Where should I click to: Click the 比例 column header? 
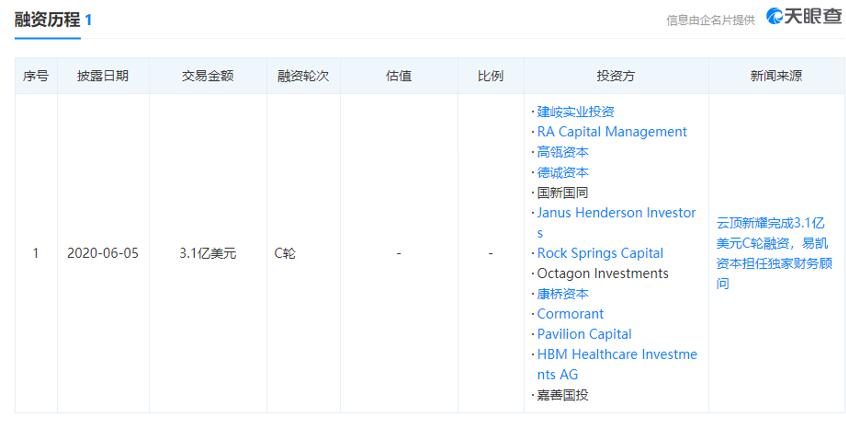[x=490, y=76]
